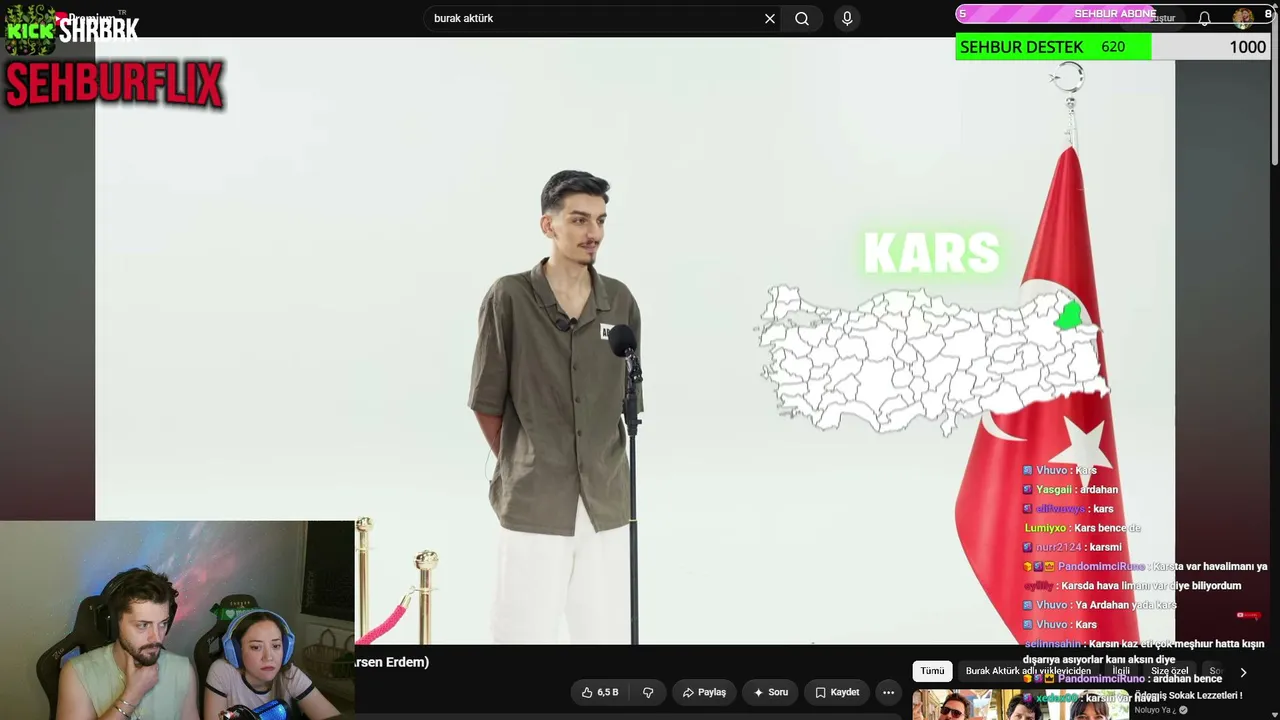Viewport: 1280px width, 720px height.
Task: Click the video title ending in Erdem)
Action: (392, 662)
